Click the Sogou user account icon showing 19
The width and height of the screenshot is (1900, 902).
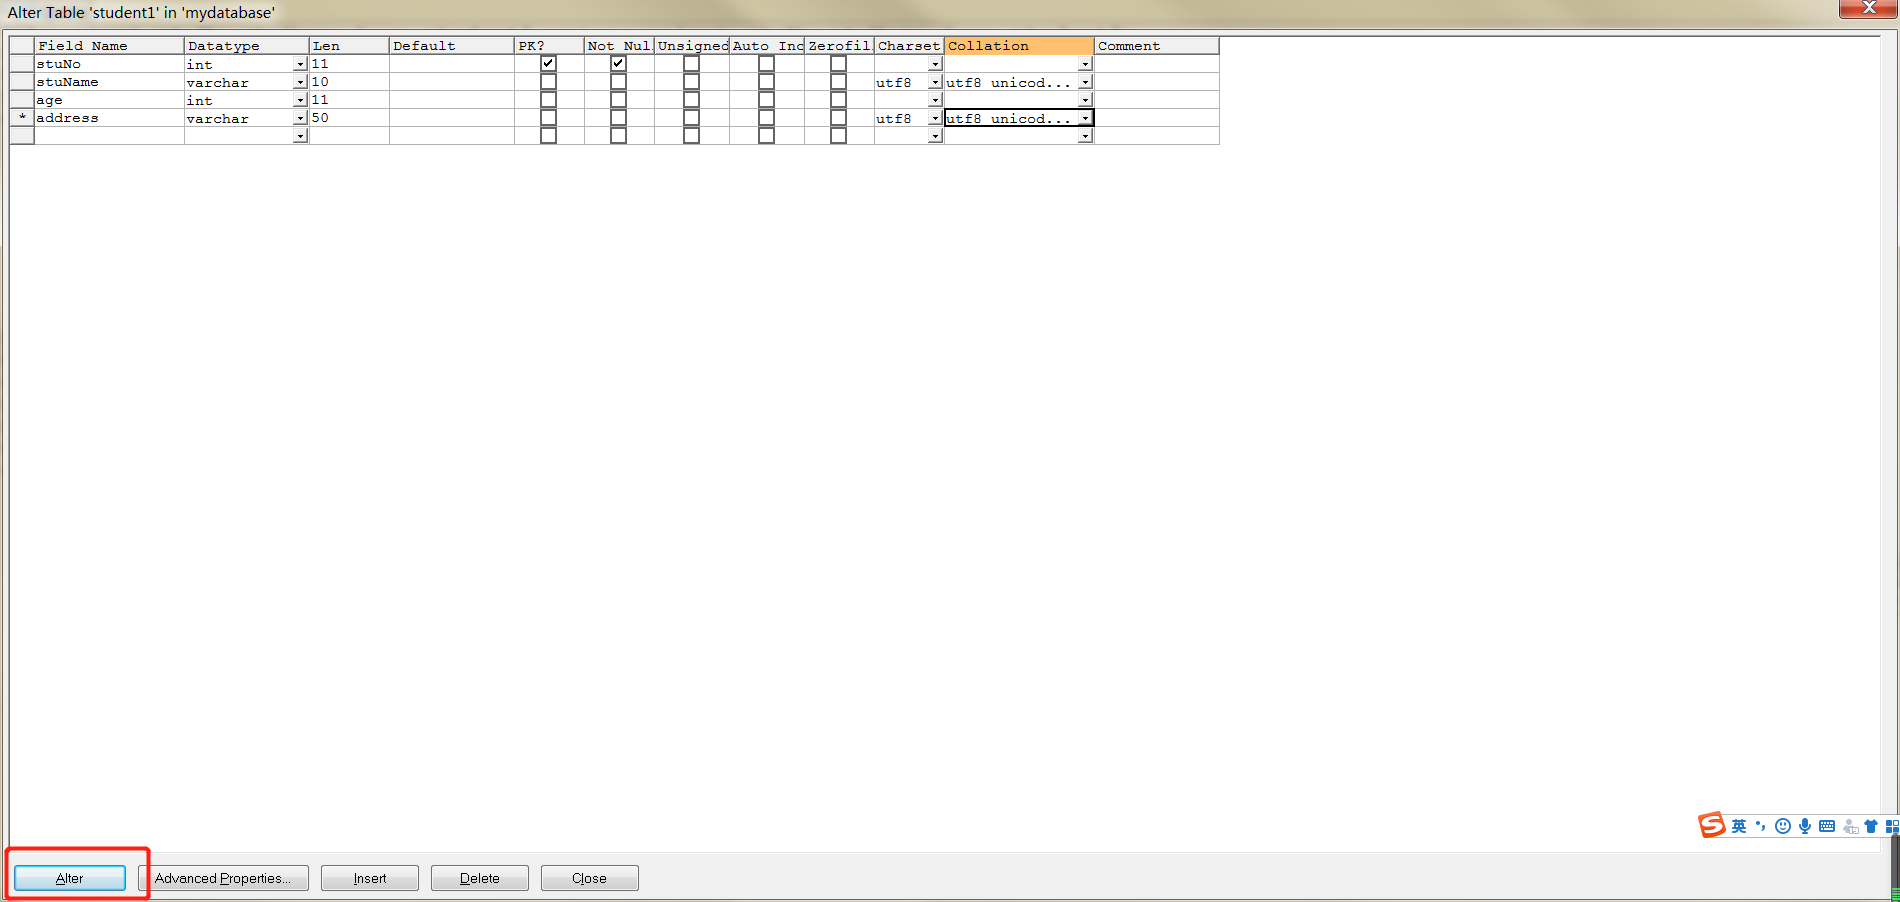coord(1849,827)
